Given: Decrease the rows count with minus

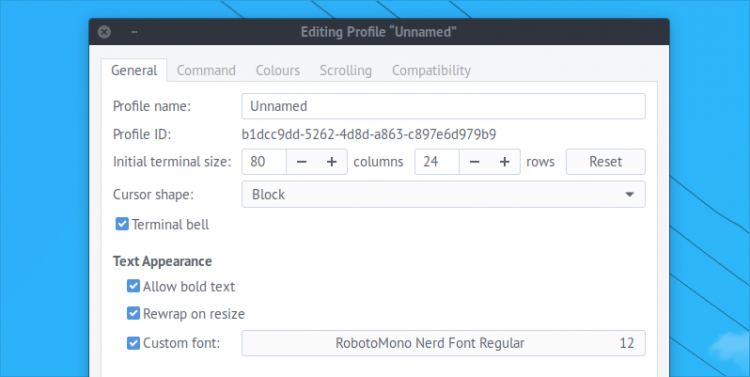Looking at the screenshot, I should point(474,162).
